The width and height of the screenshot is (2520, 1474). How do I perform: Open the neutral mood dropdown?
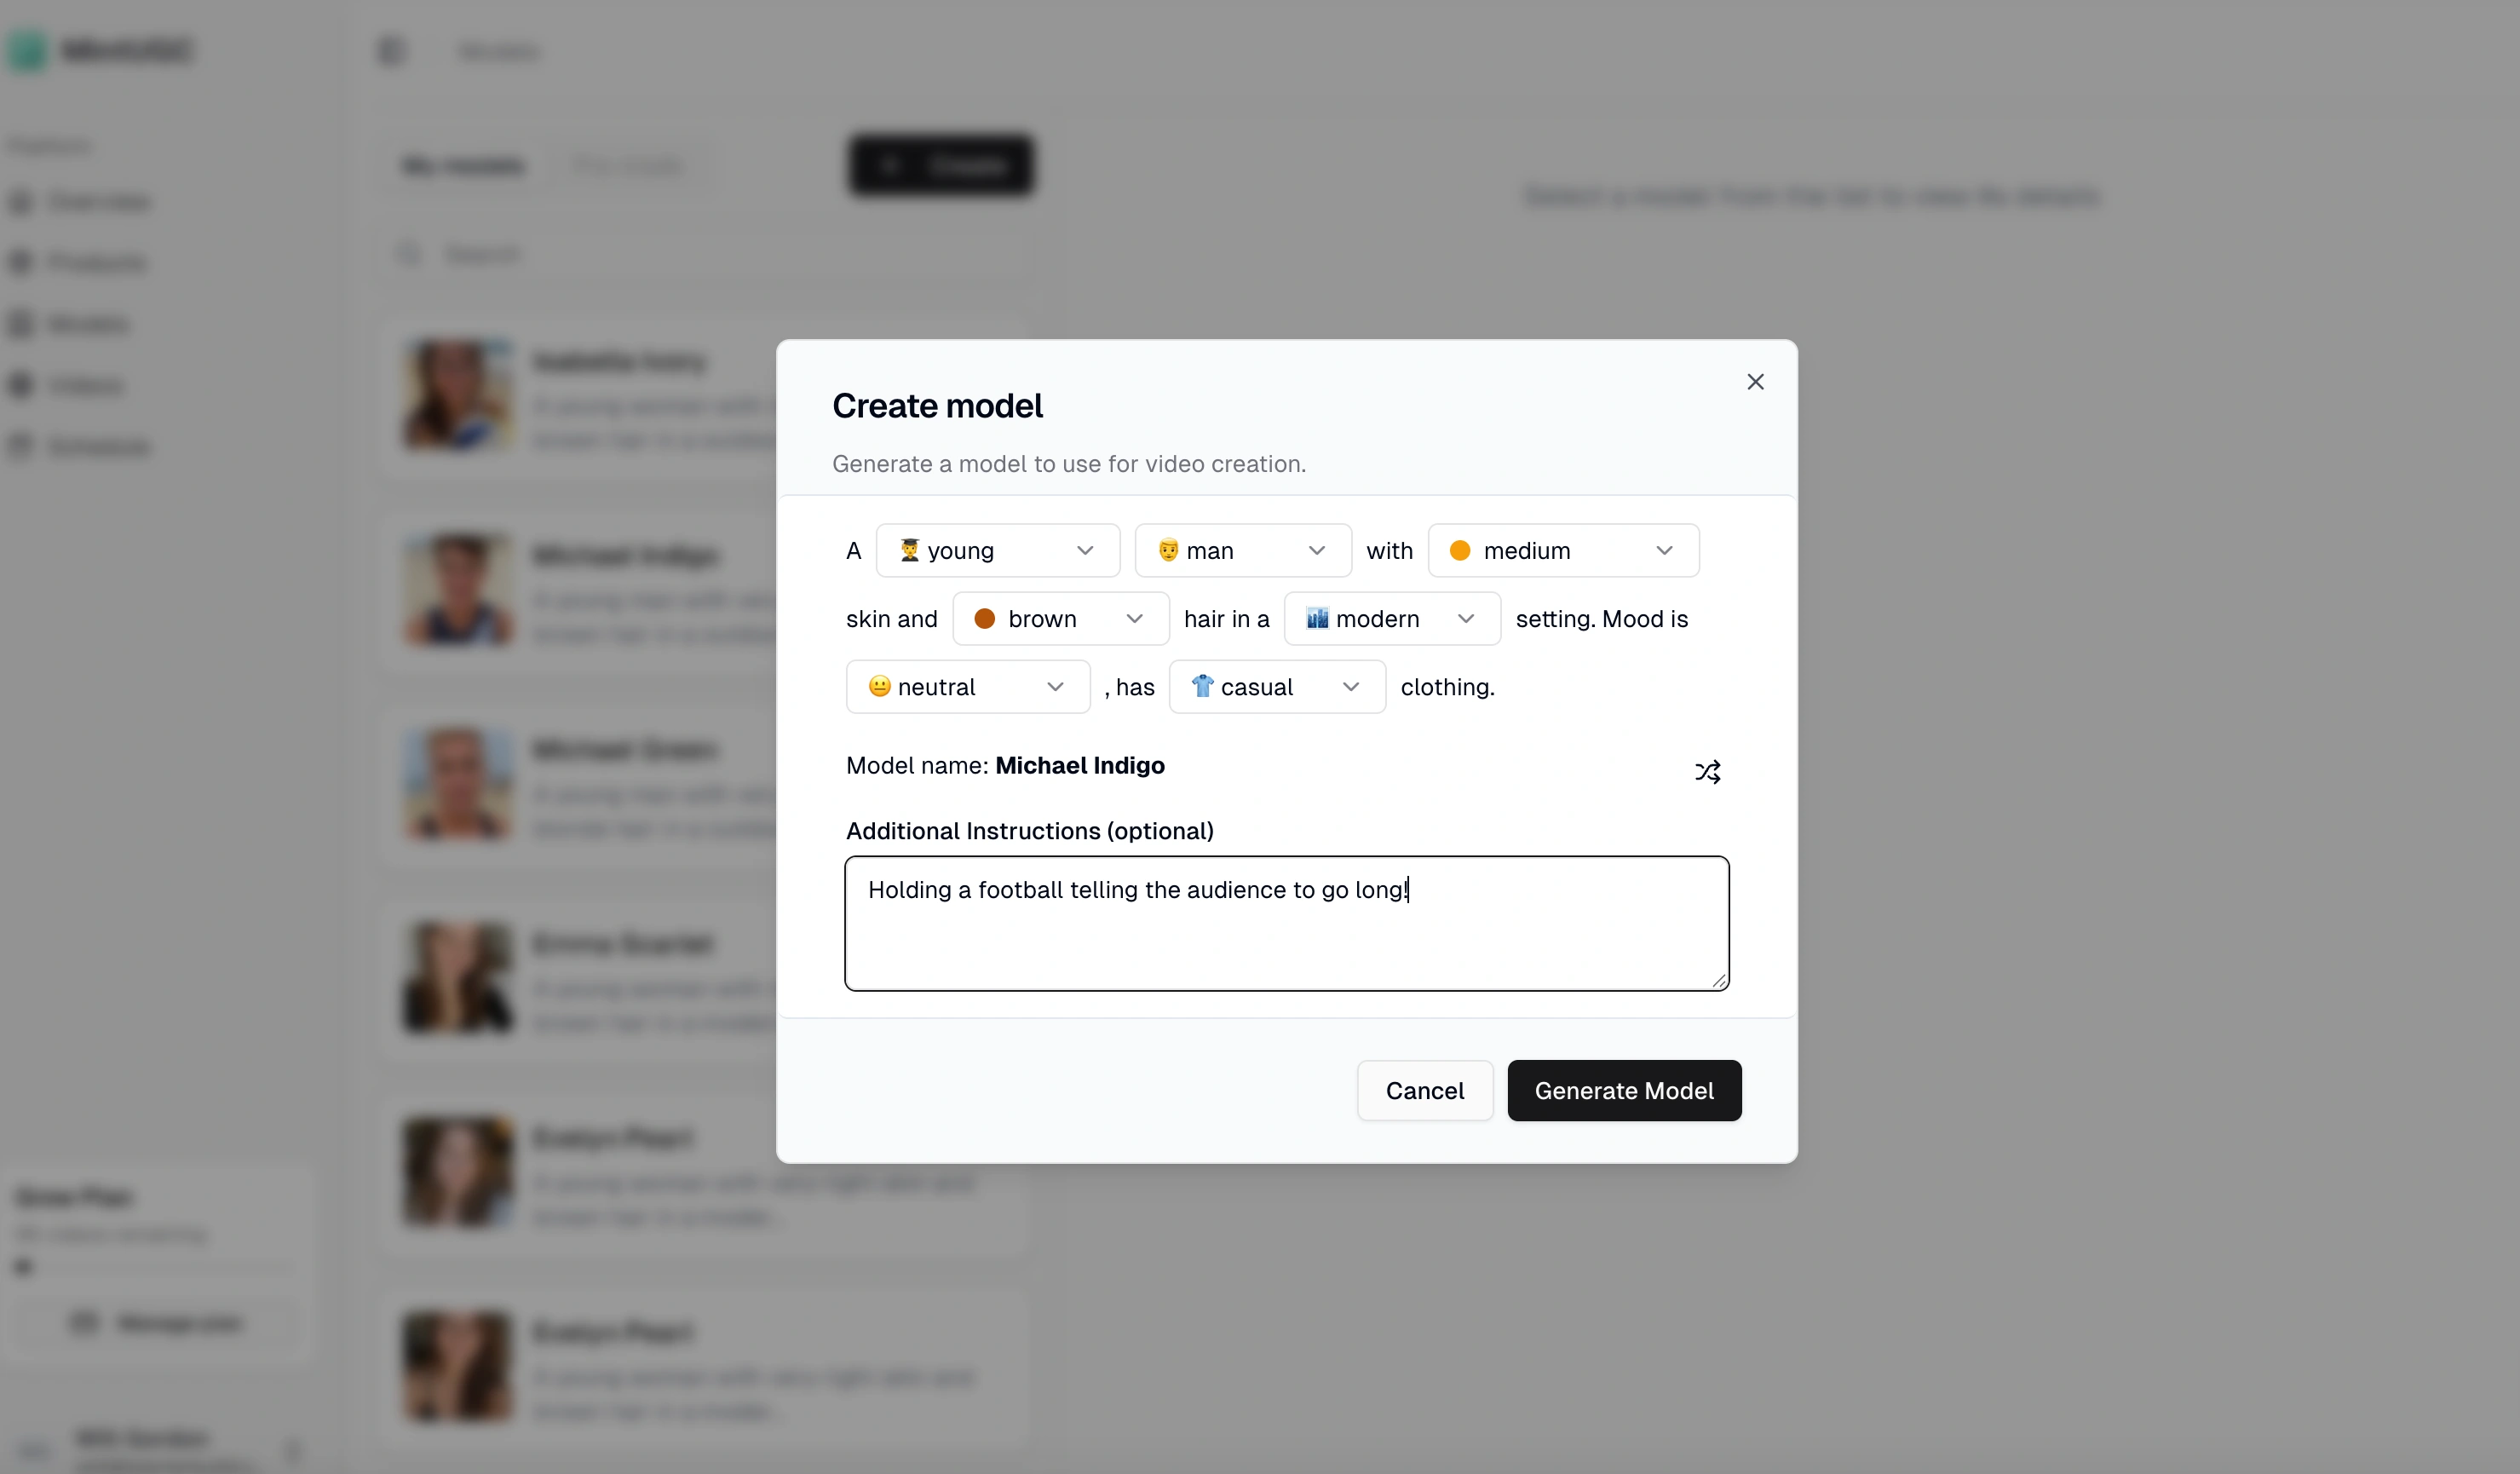point(967,686)
